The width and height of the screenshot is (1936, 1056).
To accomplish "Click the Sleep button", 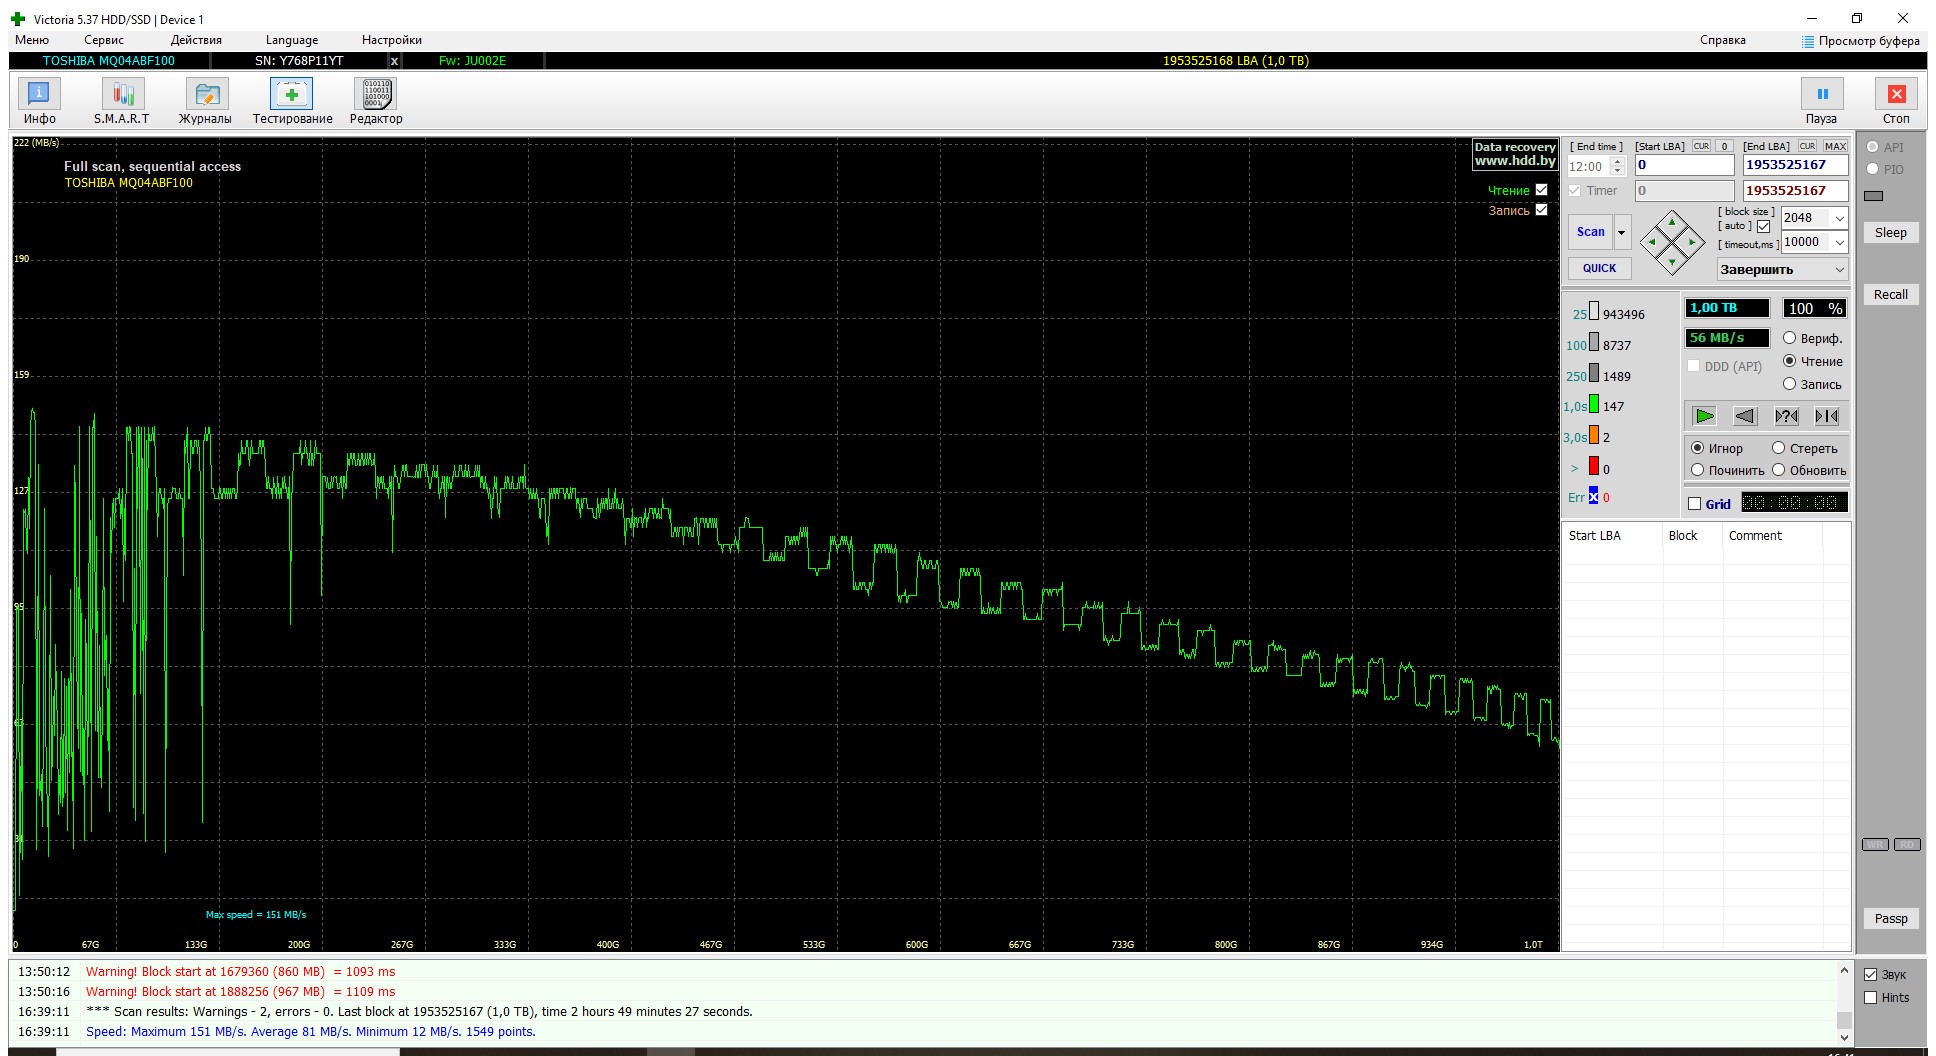I will [1890, 232].
